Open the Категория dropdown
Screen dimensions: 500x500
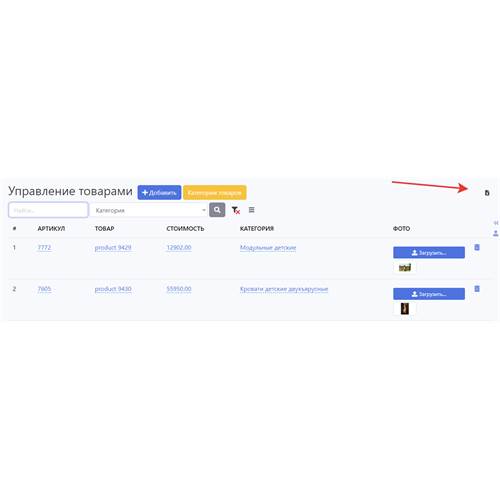(x=149, y=210)
